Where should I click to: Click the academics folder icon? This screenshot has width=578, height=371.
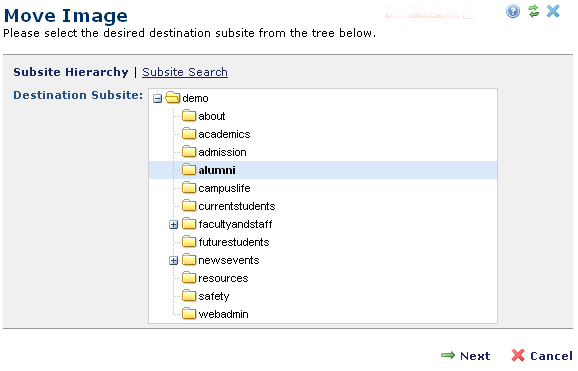[189, 134]
